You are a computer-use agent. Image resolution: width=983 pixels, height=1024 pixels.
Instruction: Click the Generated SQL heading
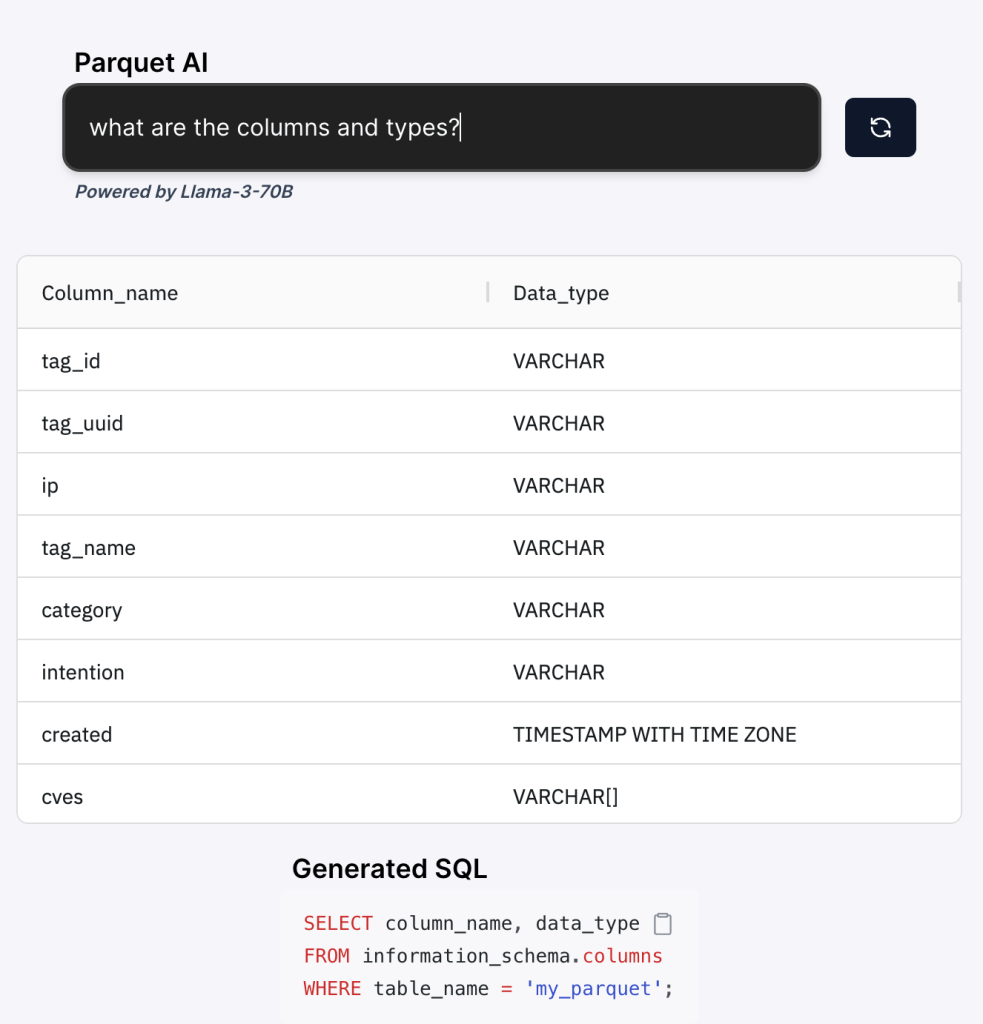[x=389, y=869]
